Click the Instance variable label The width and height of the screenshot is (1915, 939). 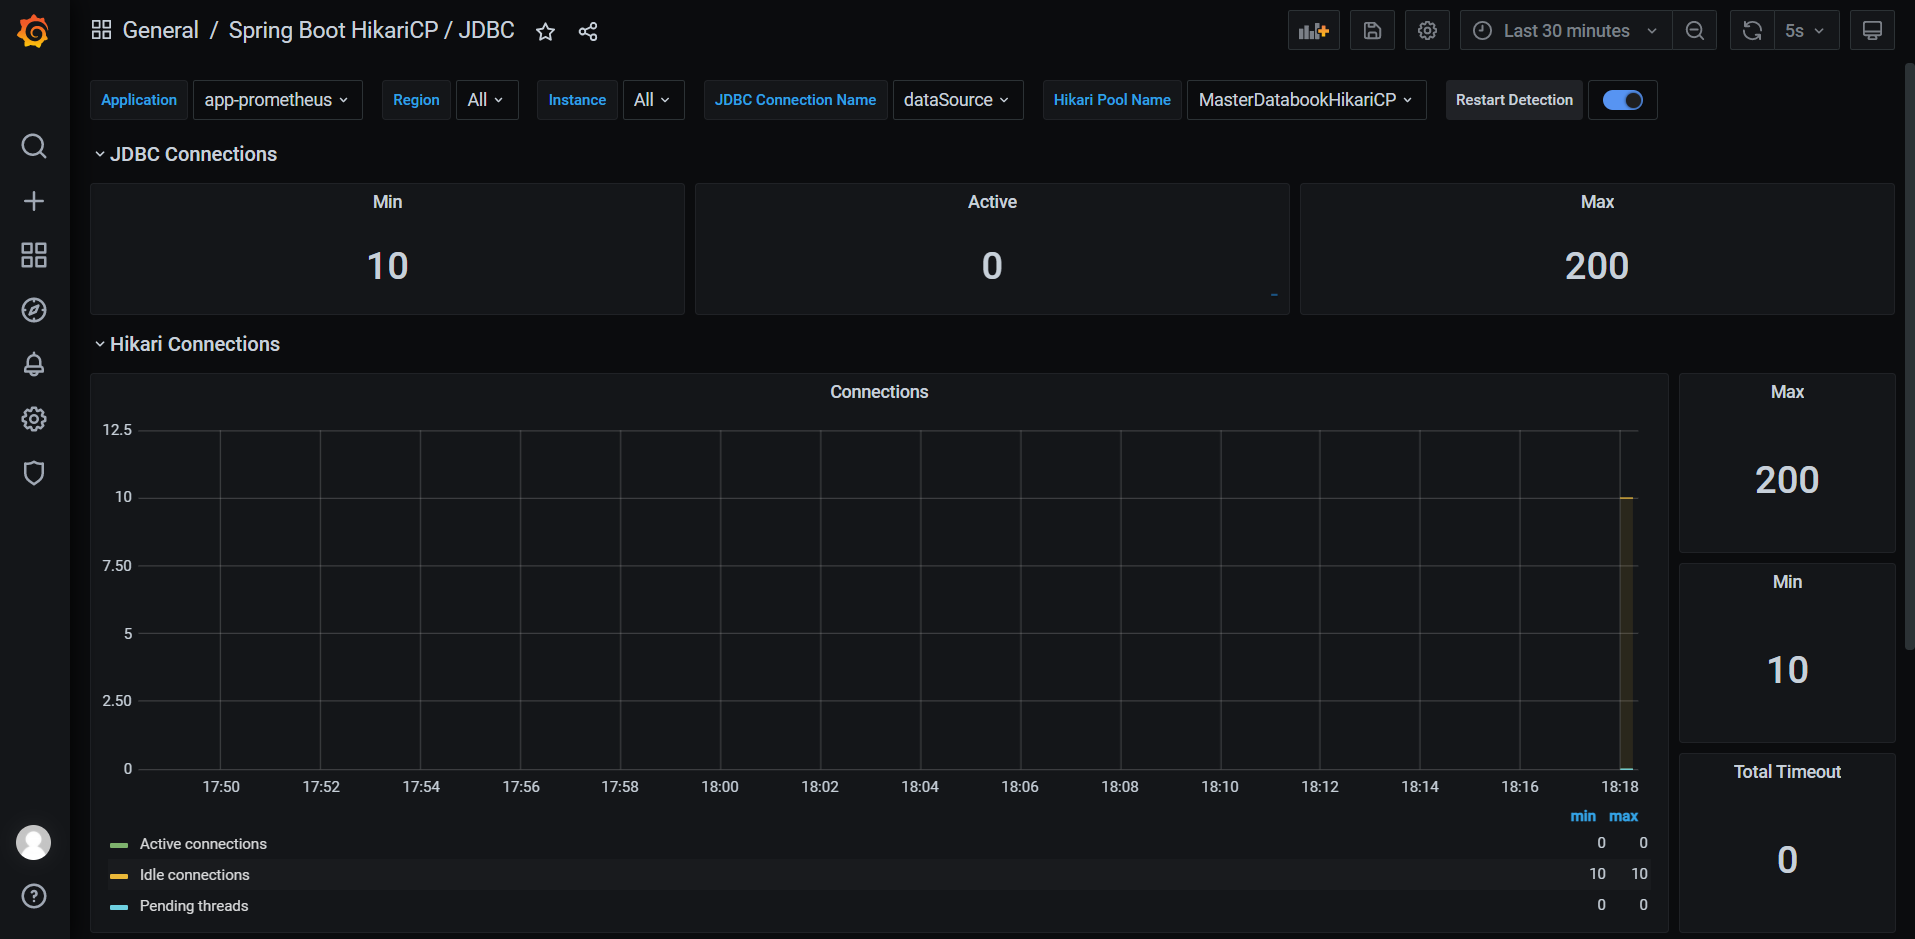pyautogui.click(x=577, y=100)
